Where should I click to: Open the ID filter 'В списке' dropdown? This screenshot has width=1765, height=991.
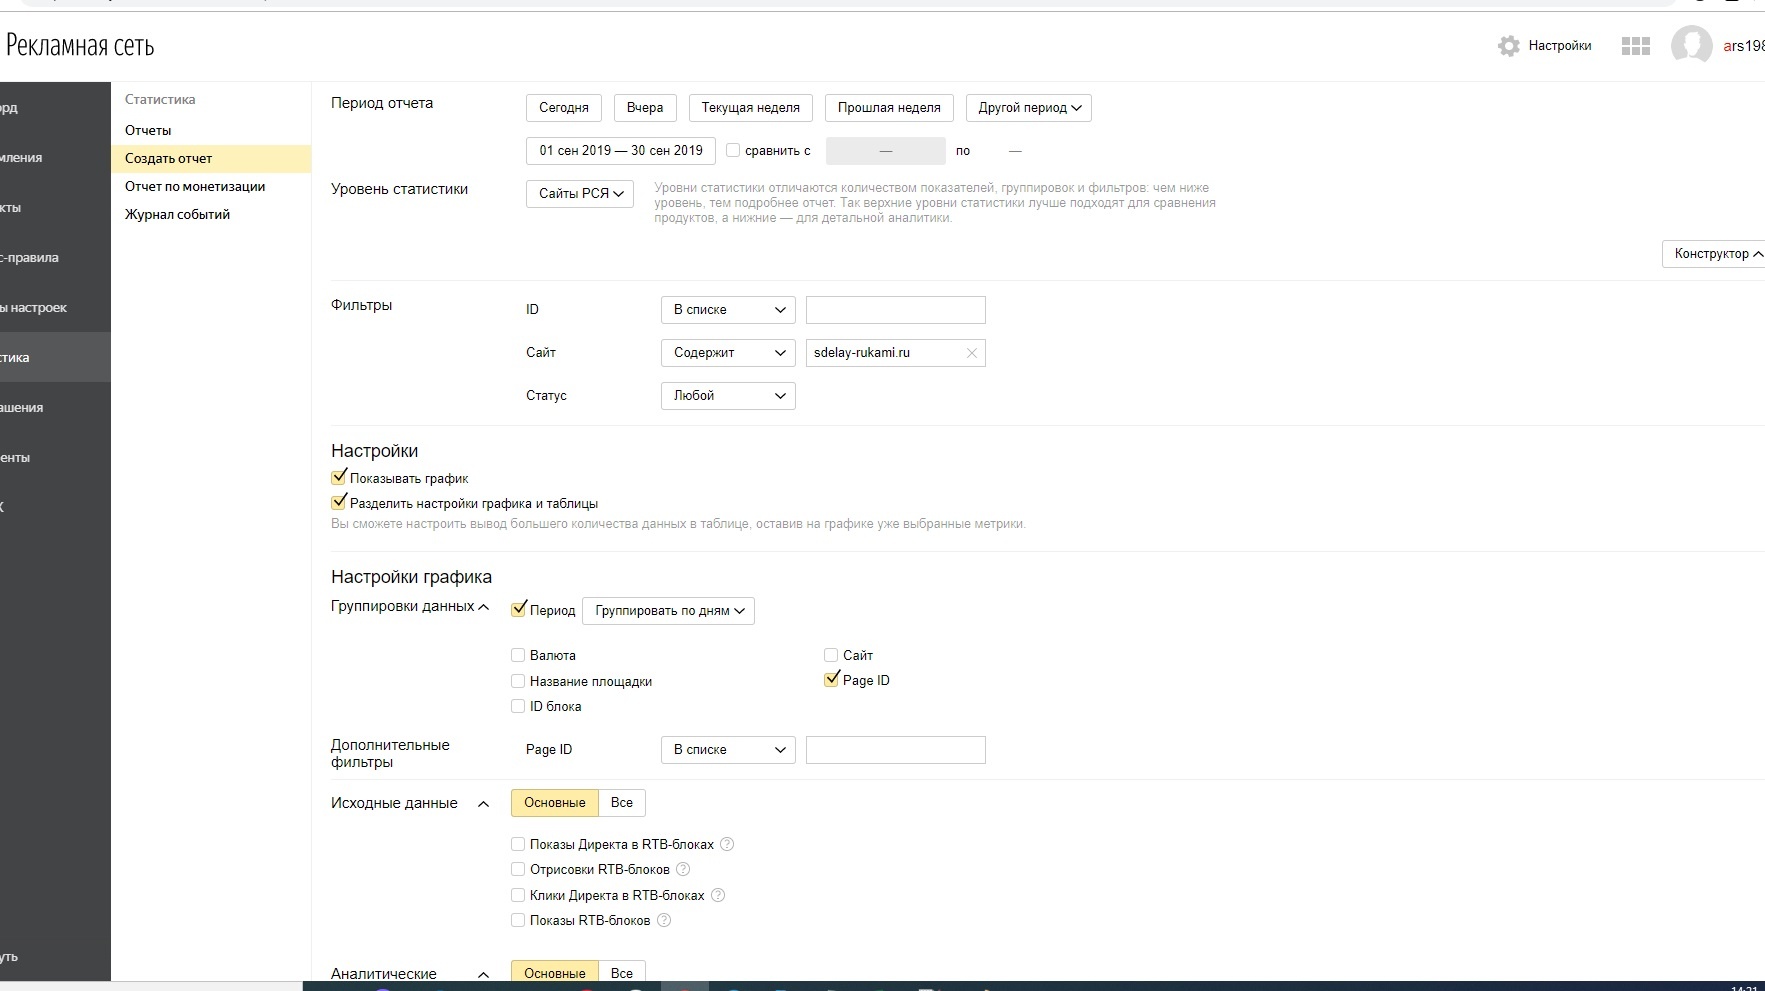coord(728,310)
